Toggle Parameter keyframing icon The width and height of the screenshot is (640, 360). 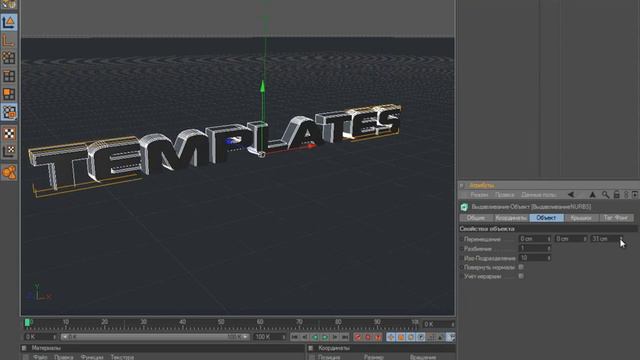[x=421, y=337]
